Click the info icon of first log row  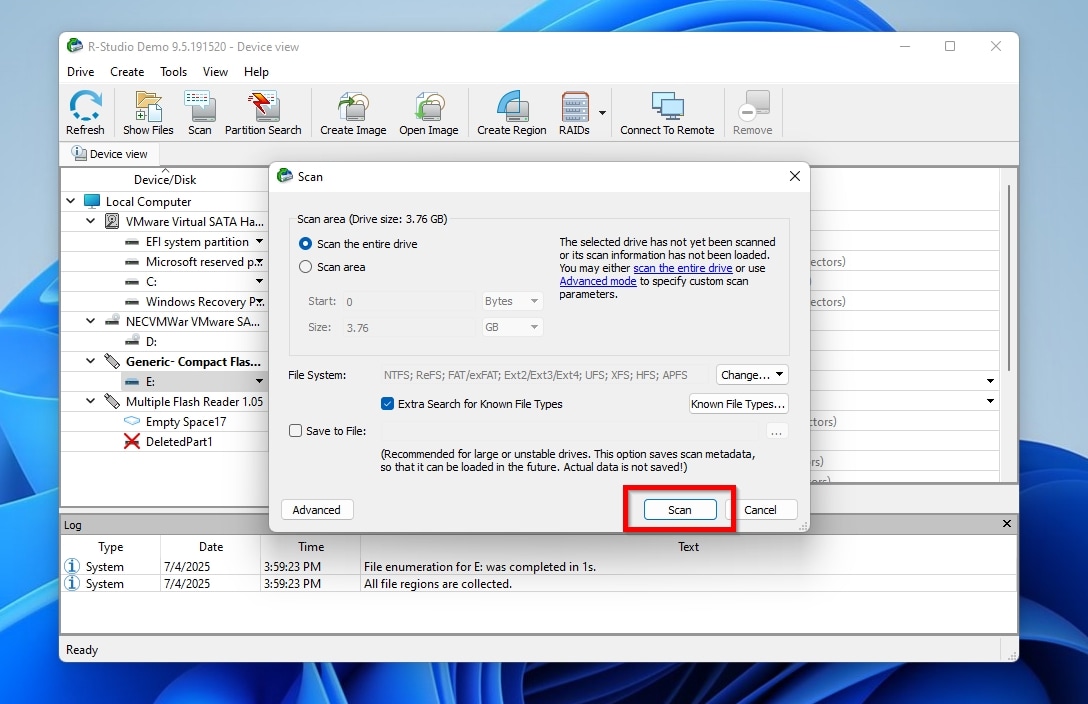71,566
